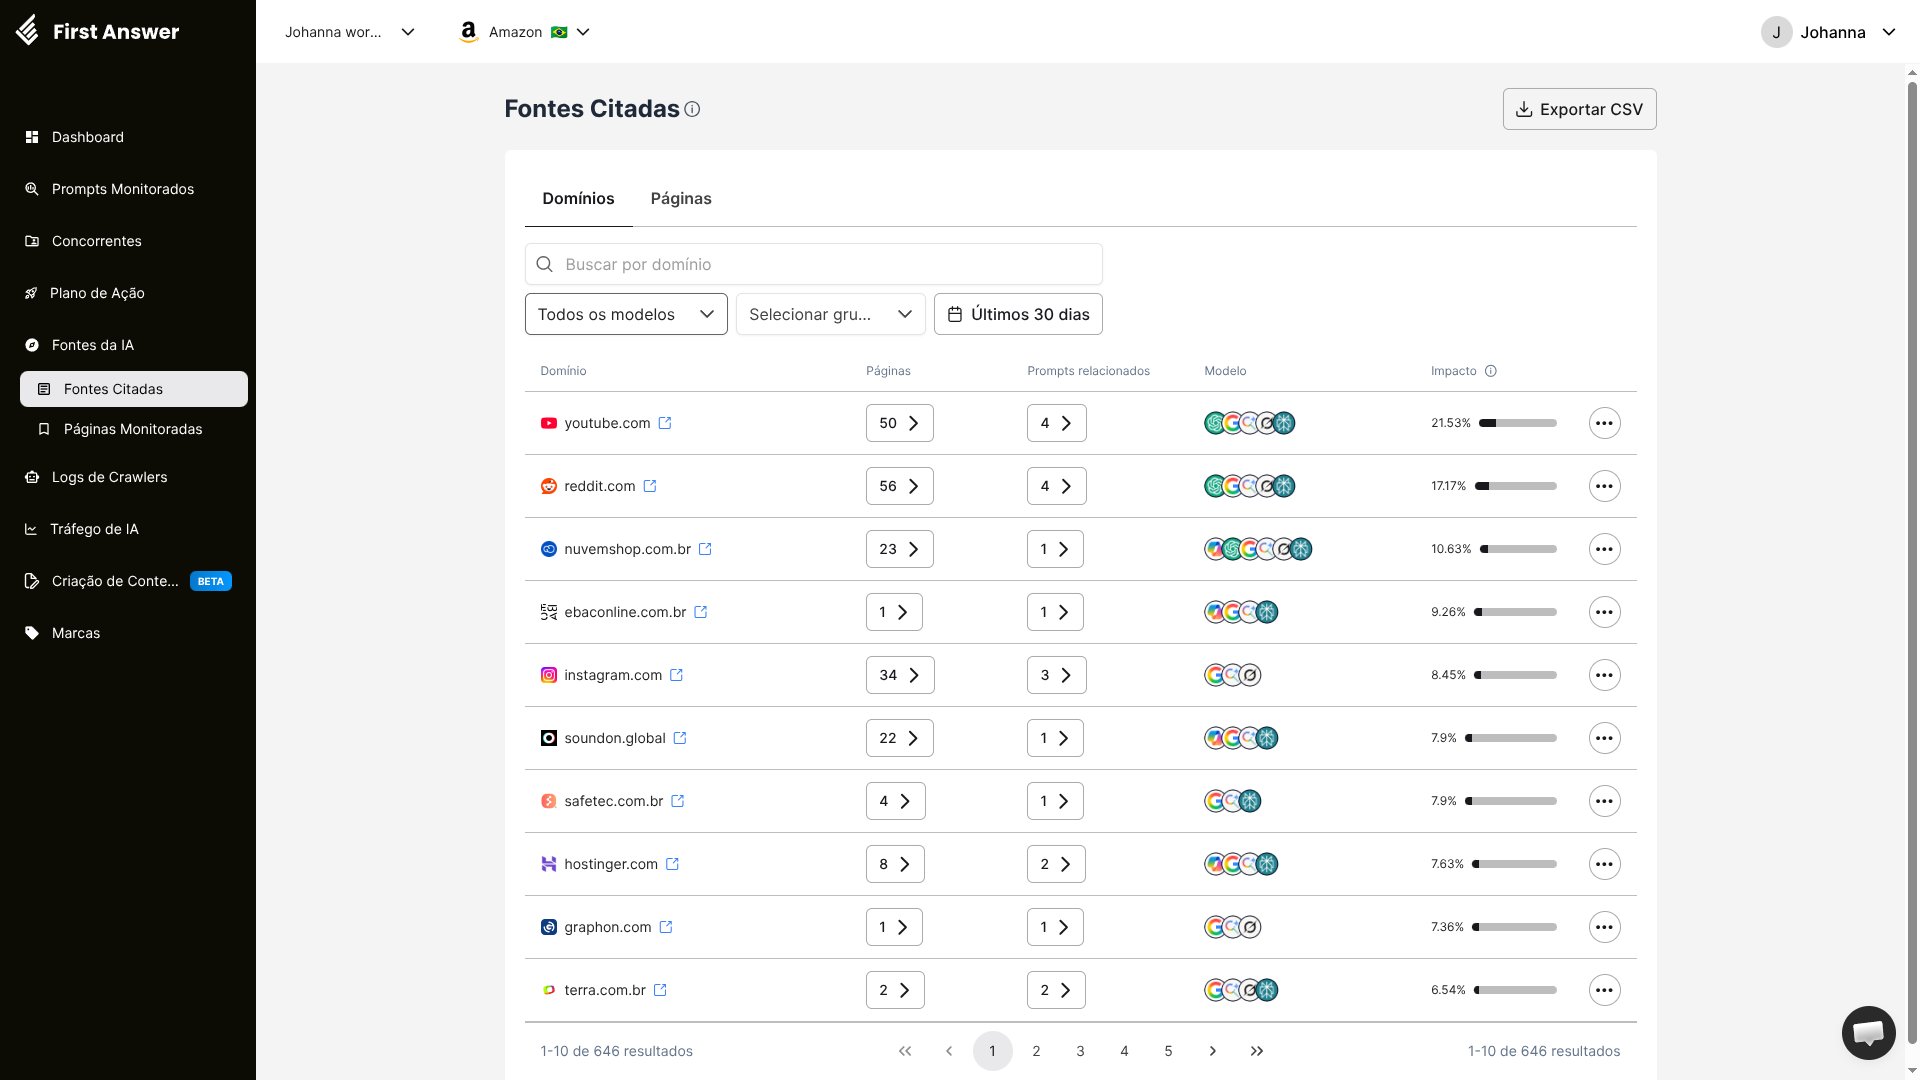Click the model icons in nuvemshop.com.br row
The image size is (1920, 1080).
[1258, 549]
